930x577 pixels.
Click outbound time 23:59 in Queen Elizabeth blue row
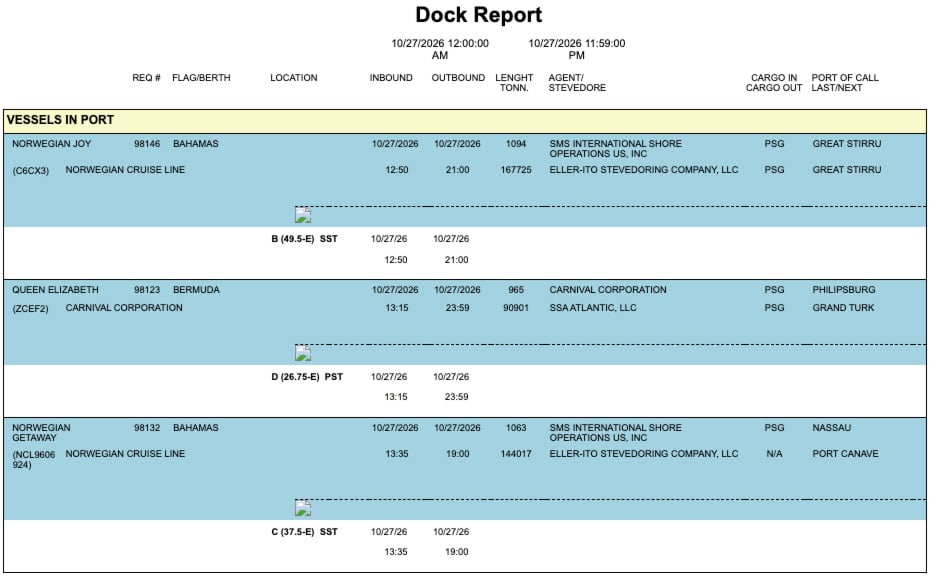pyautogui.click(x=457, y=308)
